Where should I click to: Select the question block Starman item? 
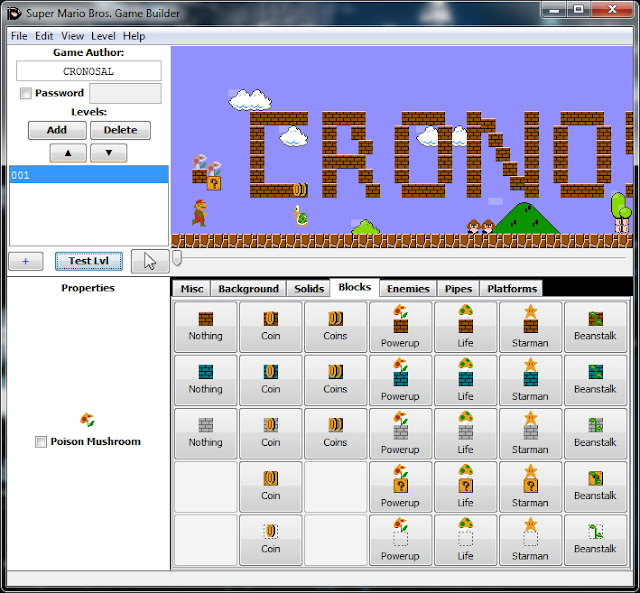point(530,486)
